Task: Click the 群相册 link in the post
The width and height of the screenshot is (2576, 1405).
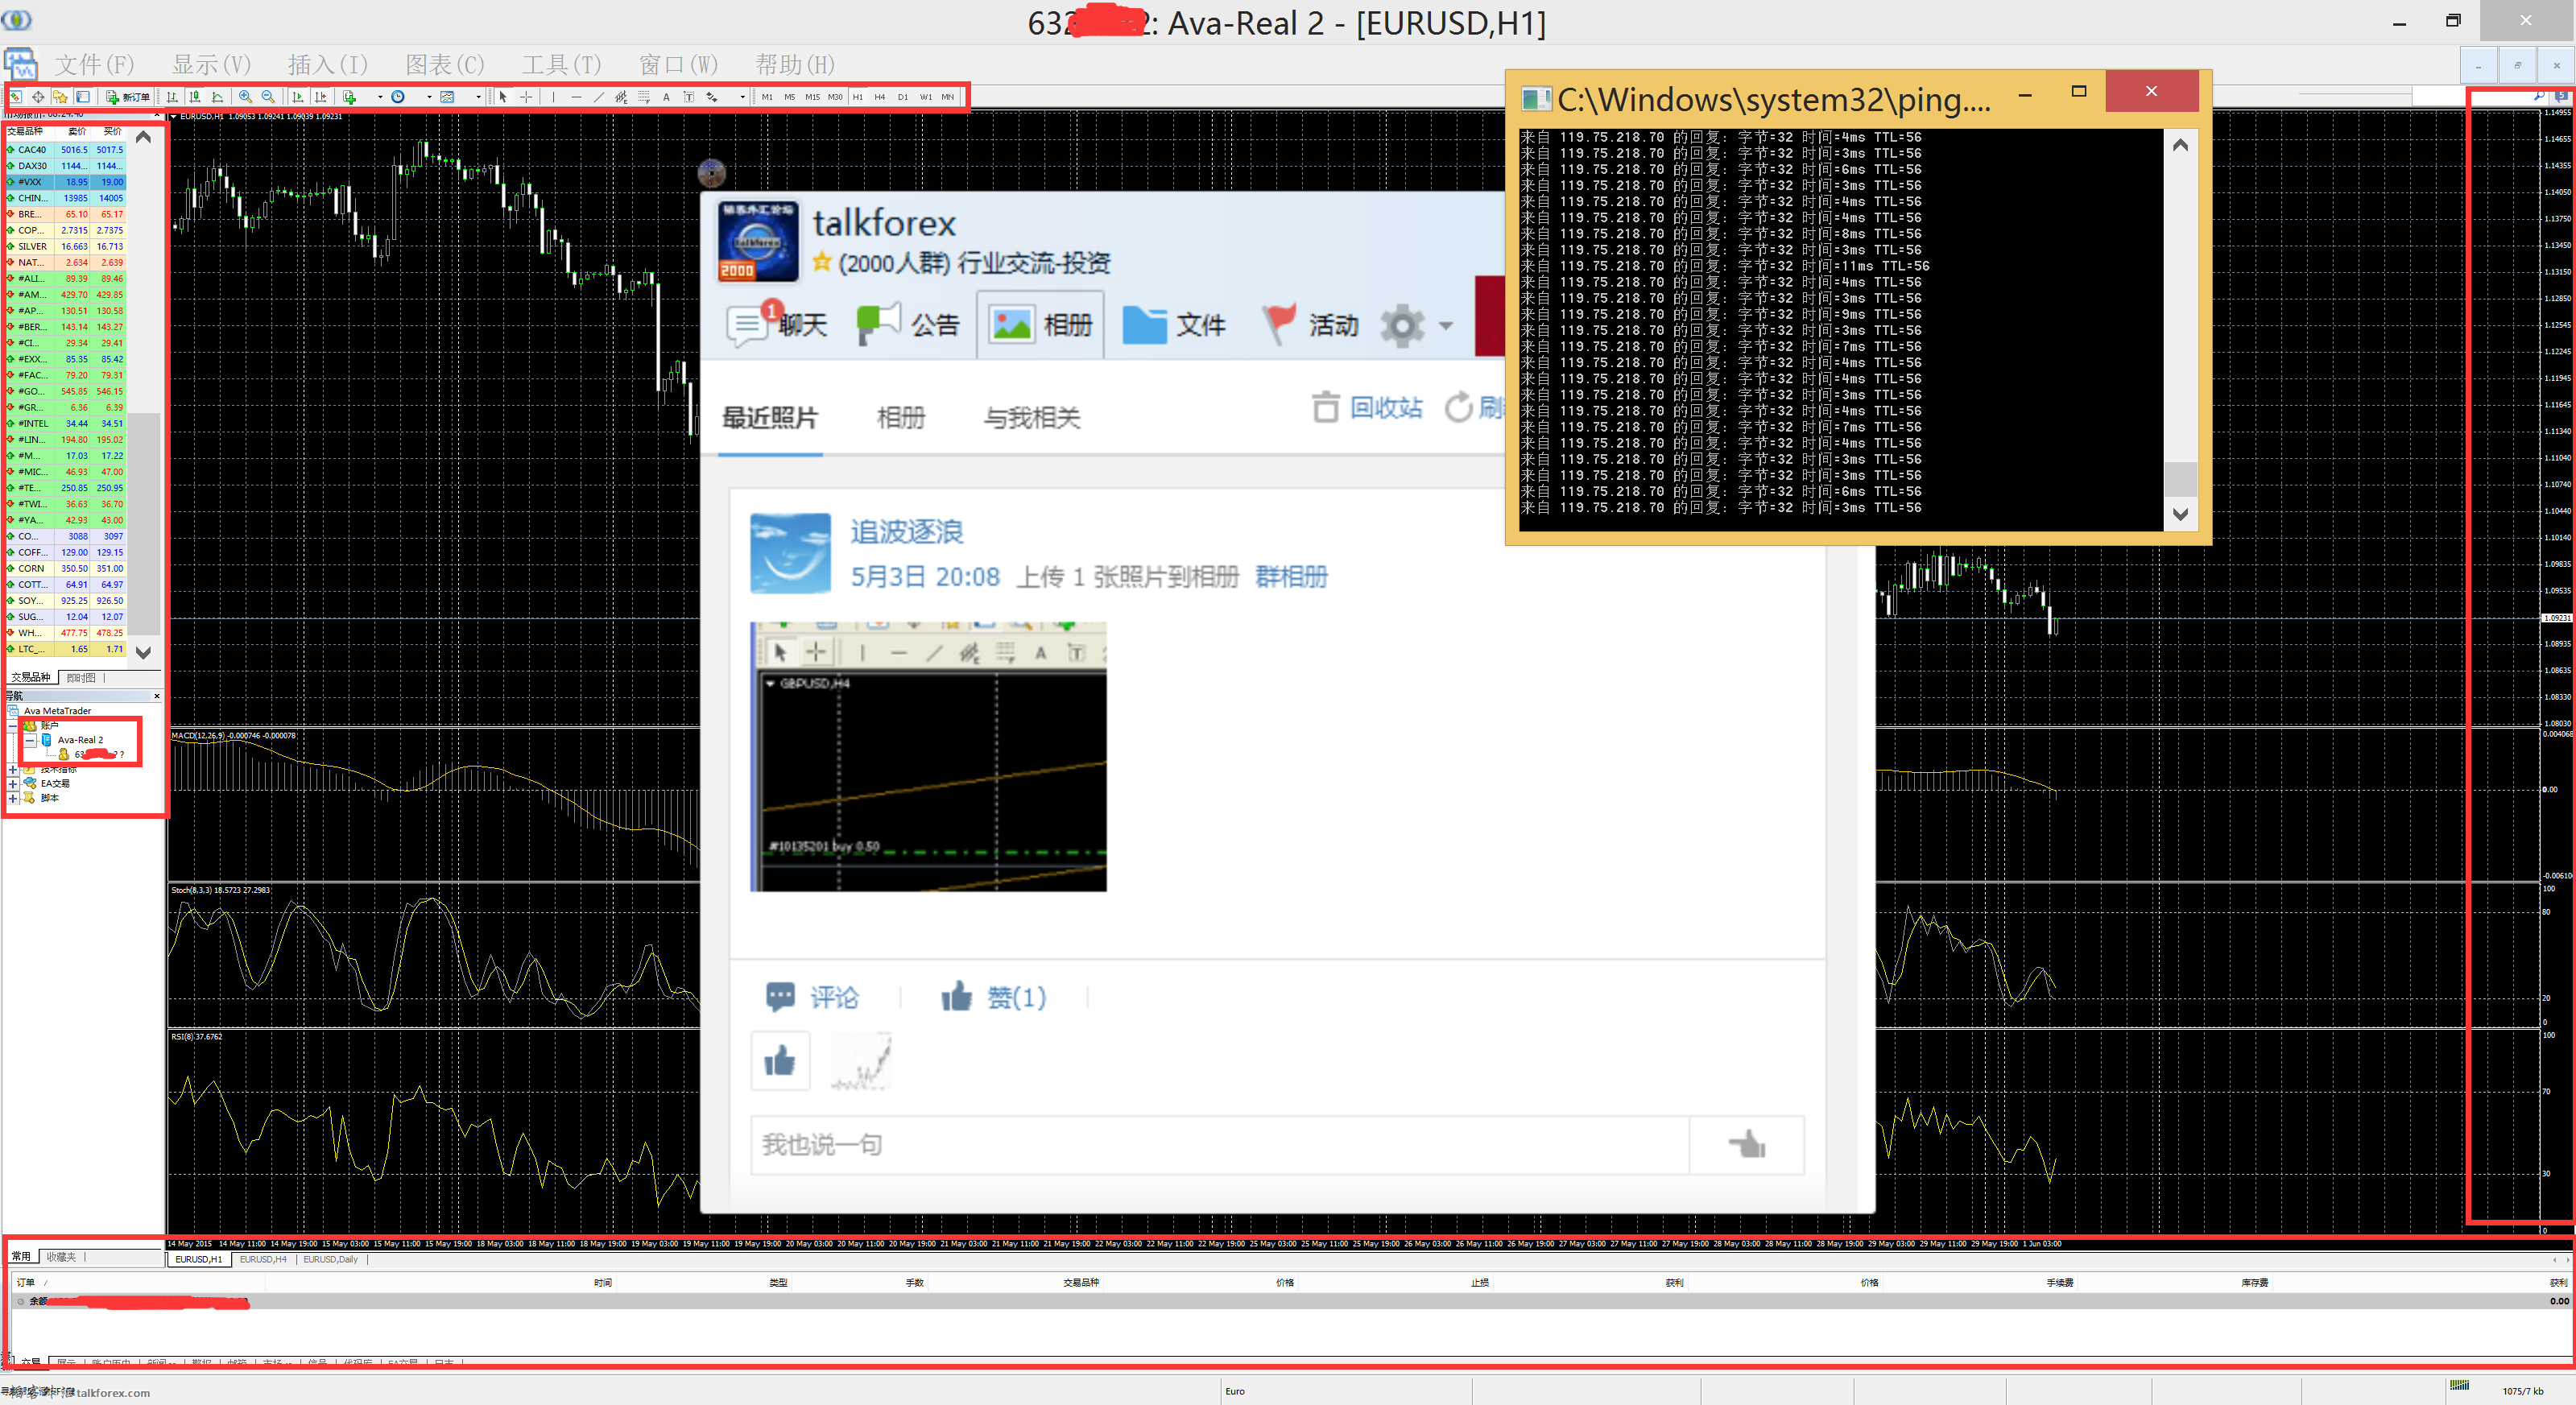Action: click(1291, 577)
